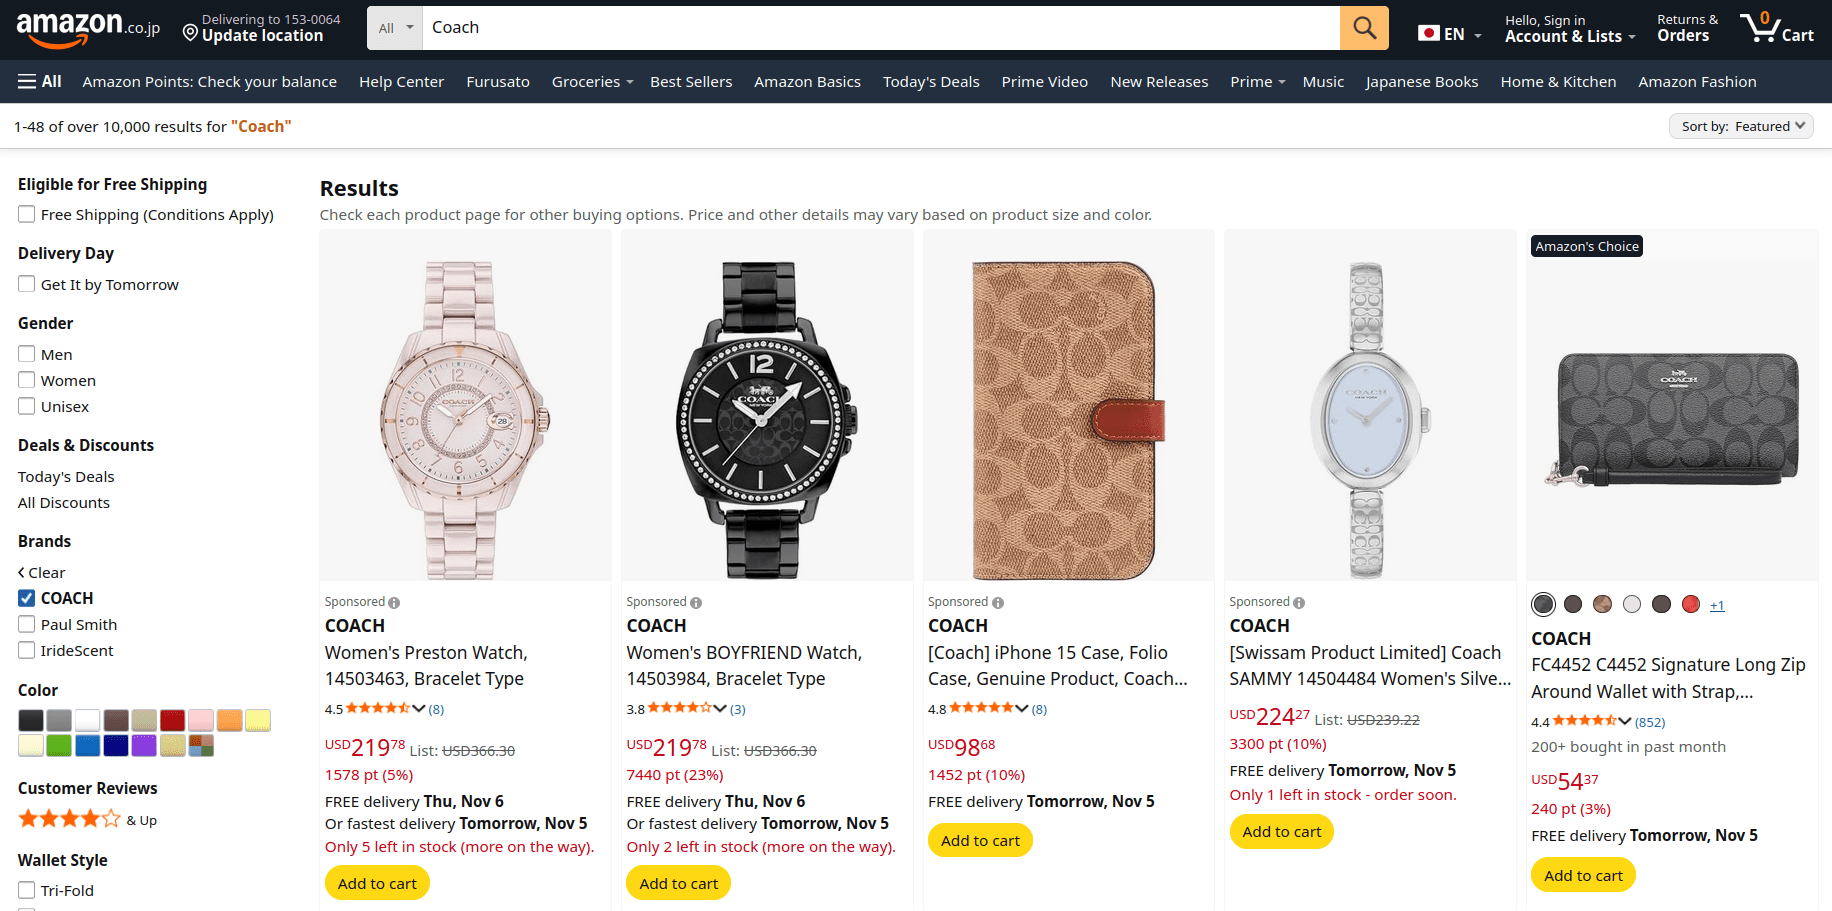This screenshot has height=911, width=1832.
Task: Open the shopping cart icon
Action: (x=1776, y=28)
